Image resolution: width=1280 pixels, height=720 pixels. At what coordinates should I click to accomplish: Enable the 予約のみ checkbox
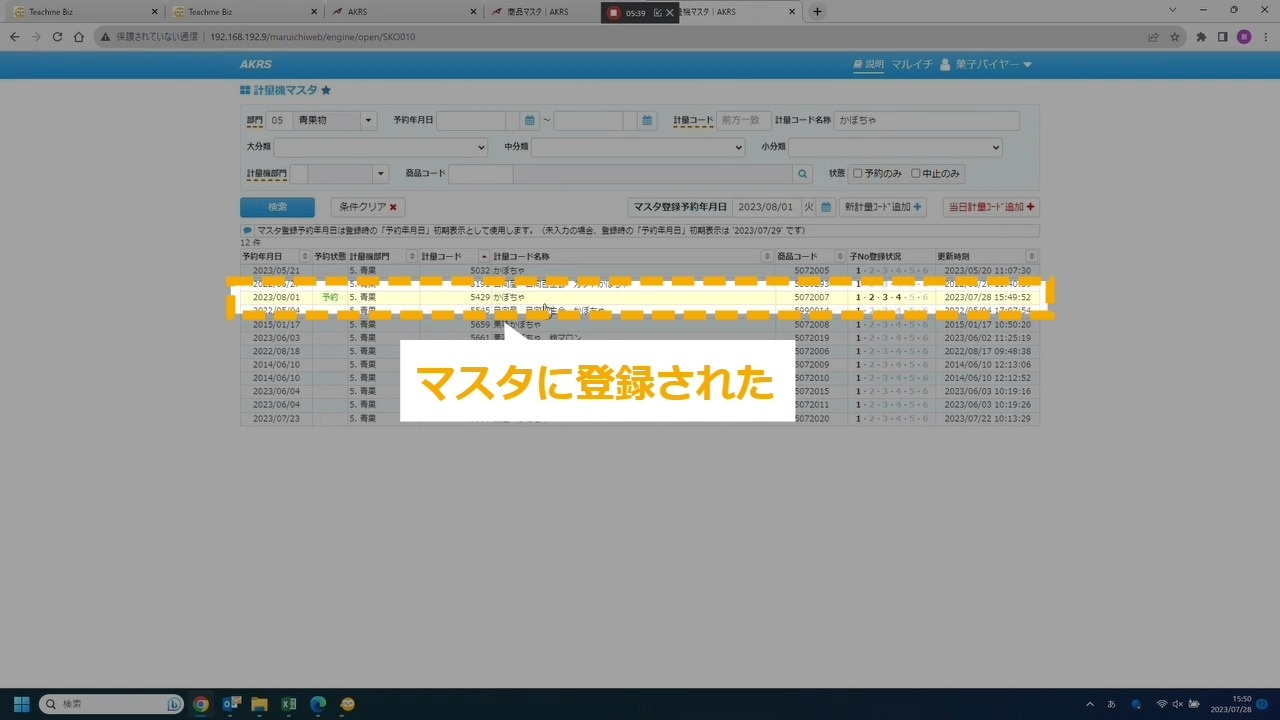858,174
